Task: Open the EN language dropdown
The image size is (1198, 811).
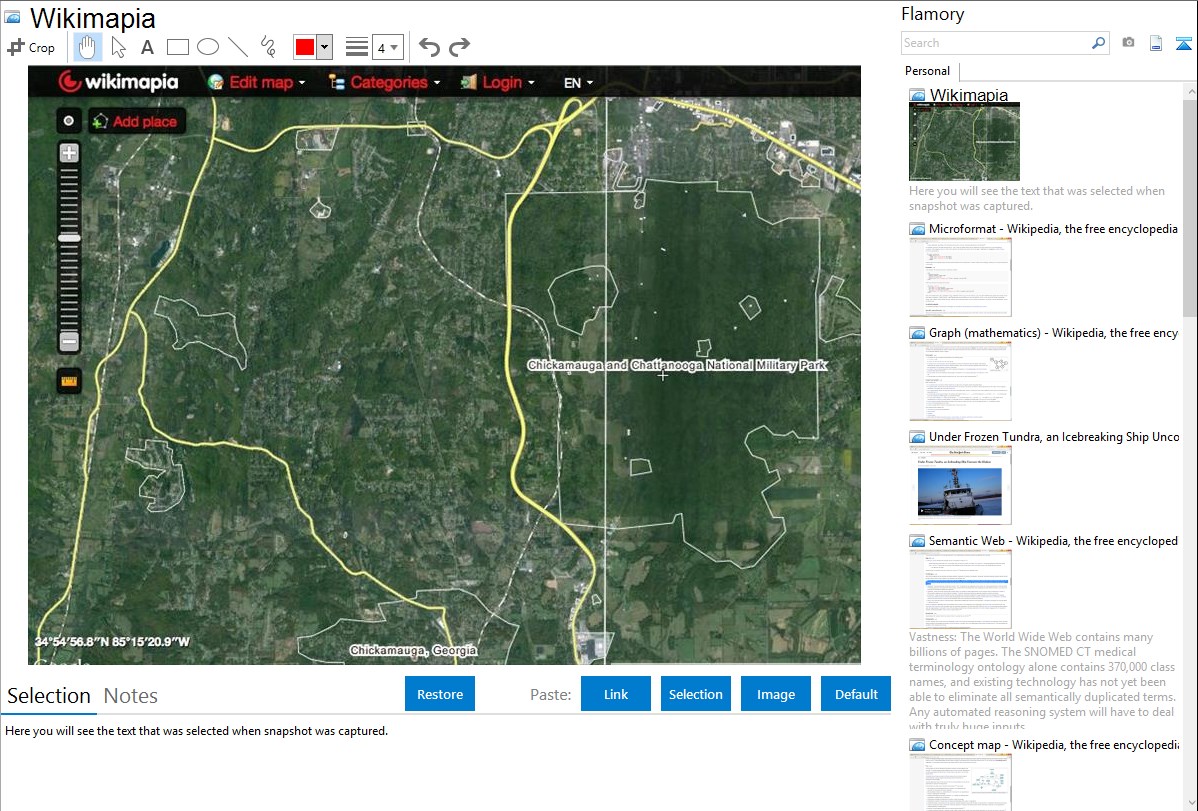Action: pyautogui.click(x=578, y=83)
